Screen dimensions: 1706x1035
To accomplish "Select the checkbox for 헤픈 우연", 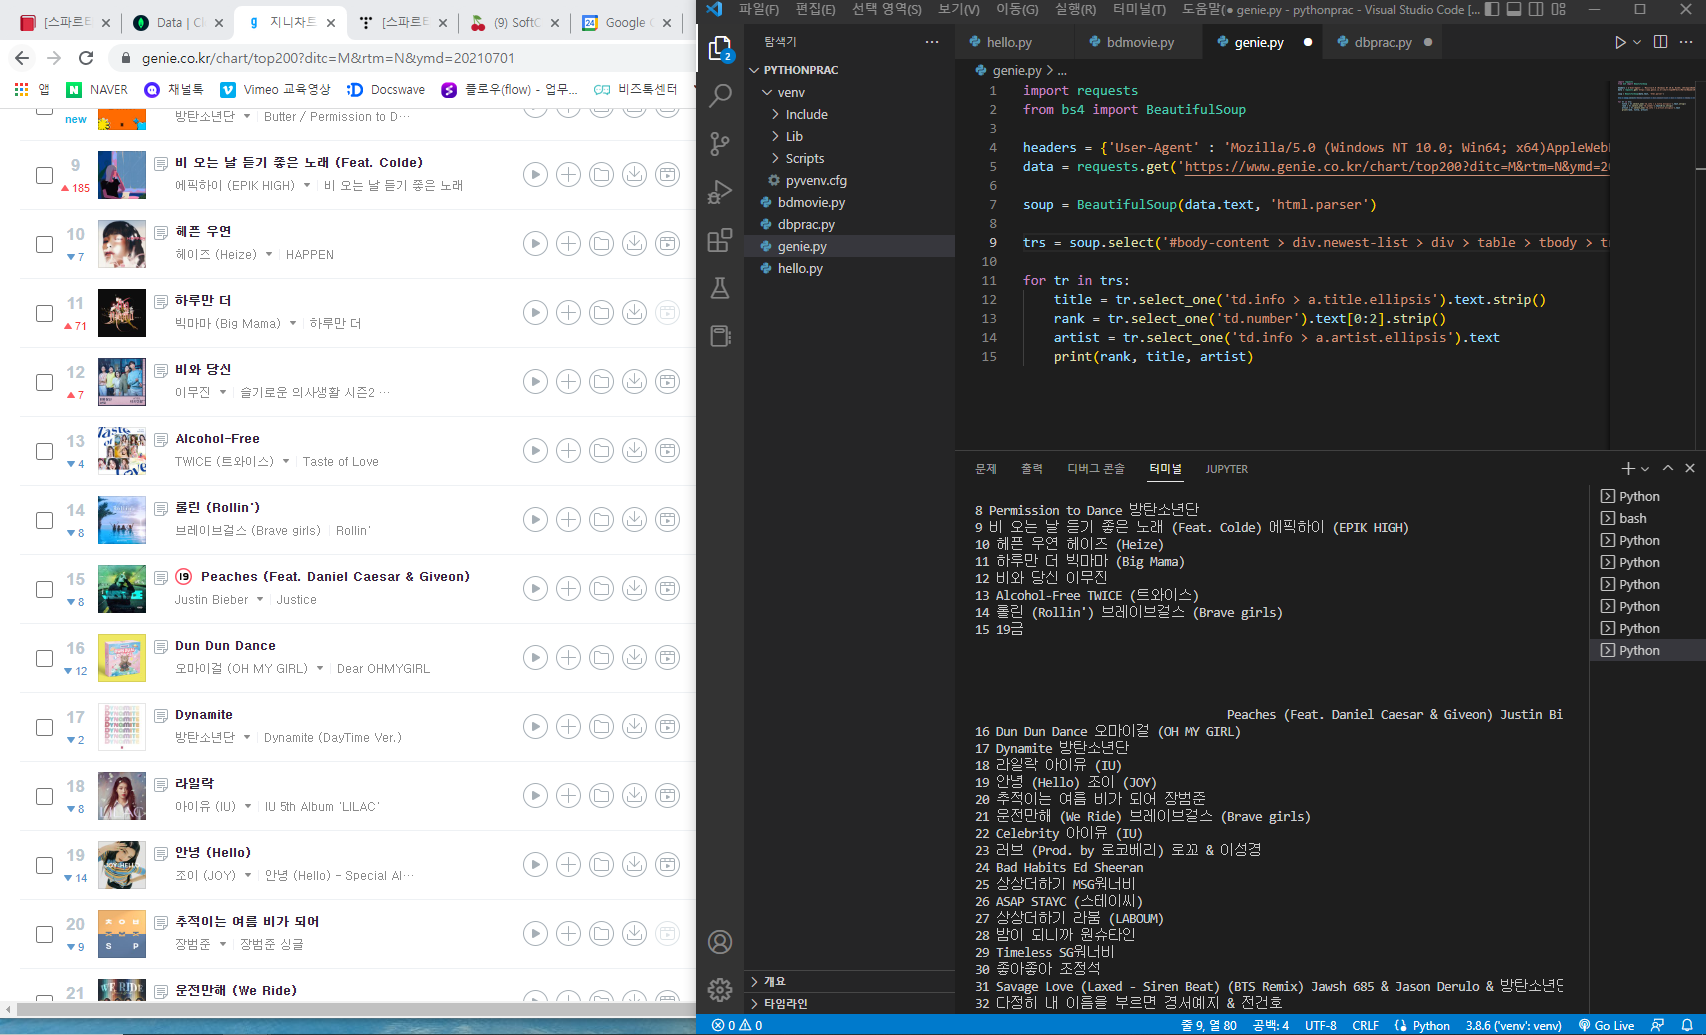I will (44, 244).
